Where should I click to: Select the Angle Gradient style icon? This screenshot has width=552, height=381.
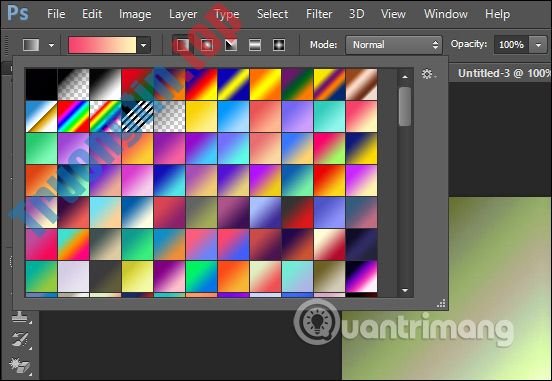click(x=231, y=45)
